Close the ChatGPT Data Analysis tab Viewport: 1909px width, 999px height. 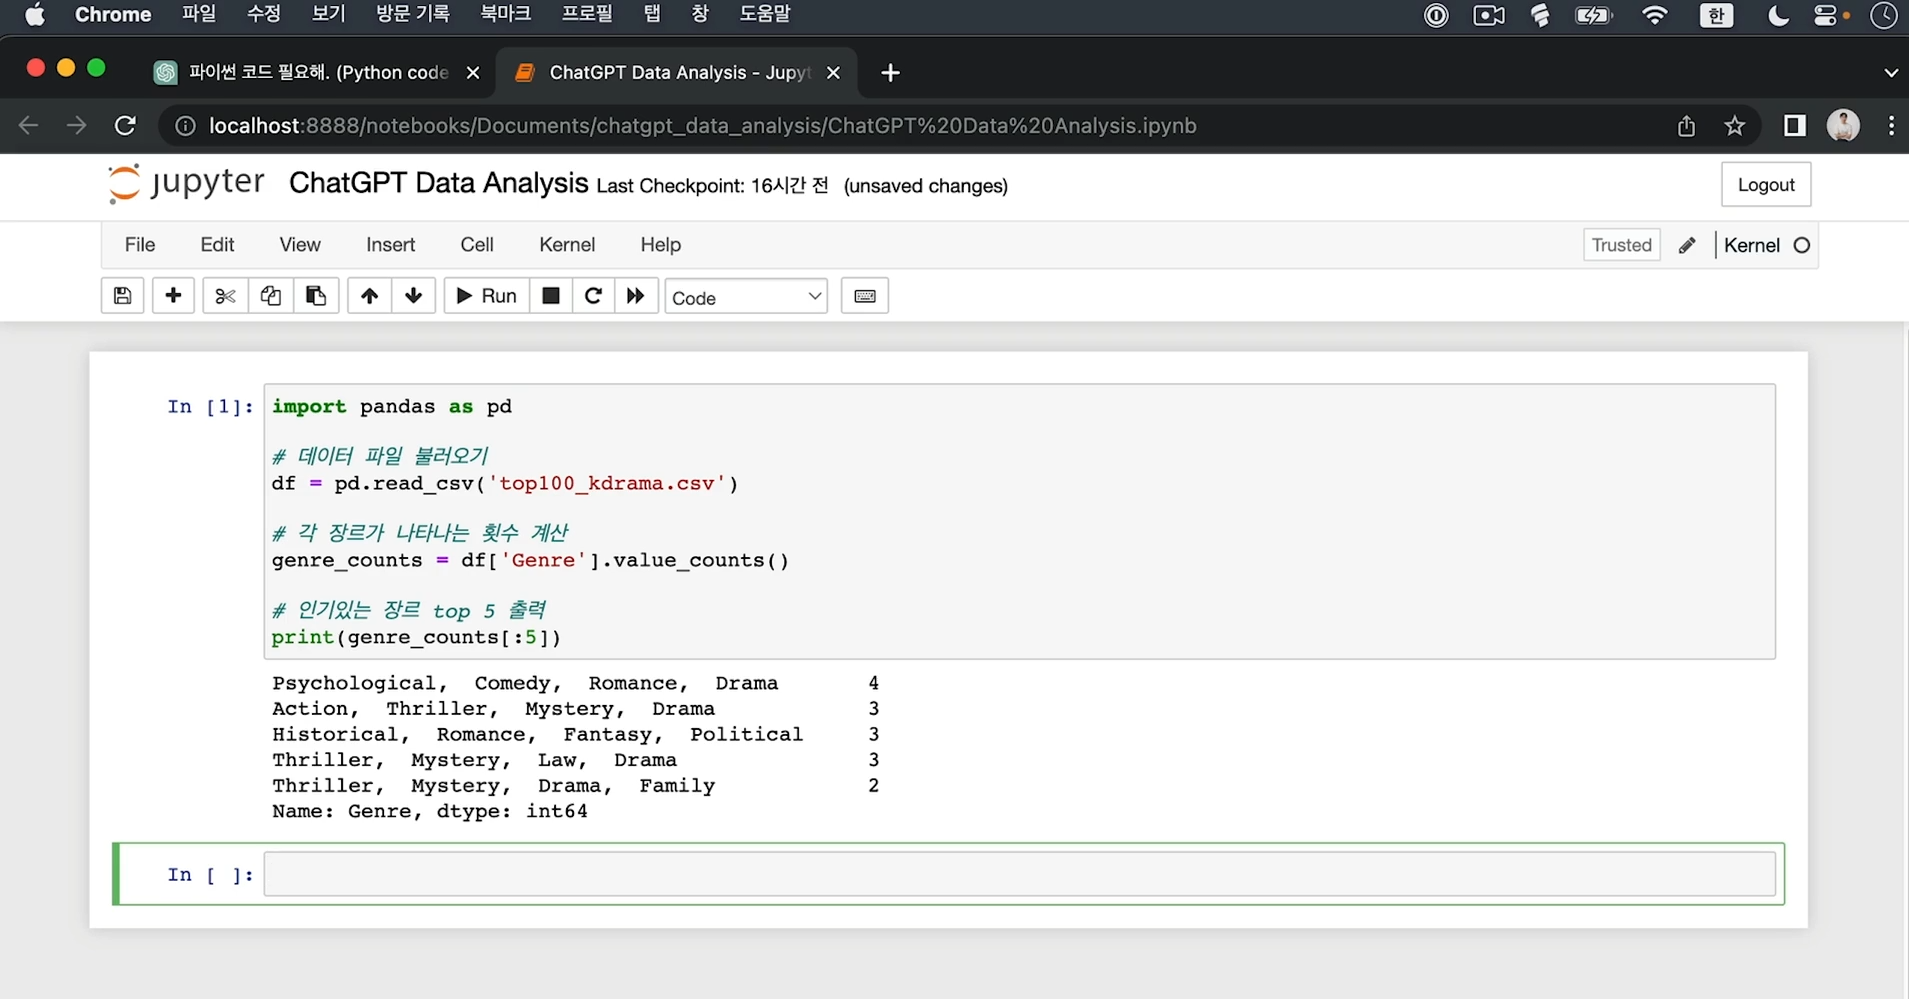pos(833,72)
